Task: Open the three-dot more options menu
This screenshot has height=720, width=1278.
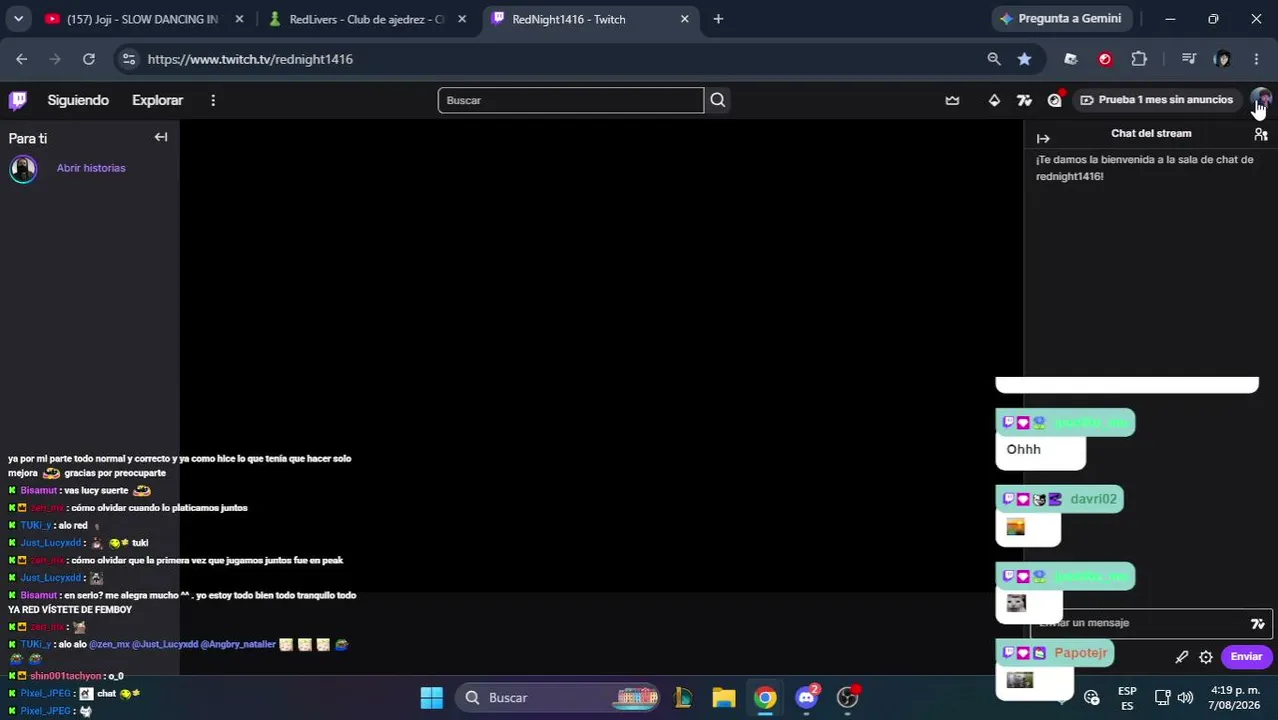Action: pyautogui.click(x=213, y=100)
